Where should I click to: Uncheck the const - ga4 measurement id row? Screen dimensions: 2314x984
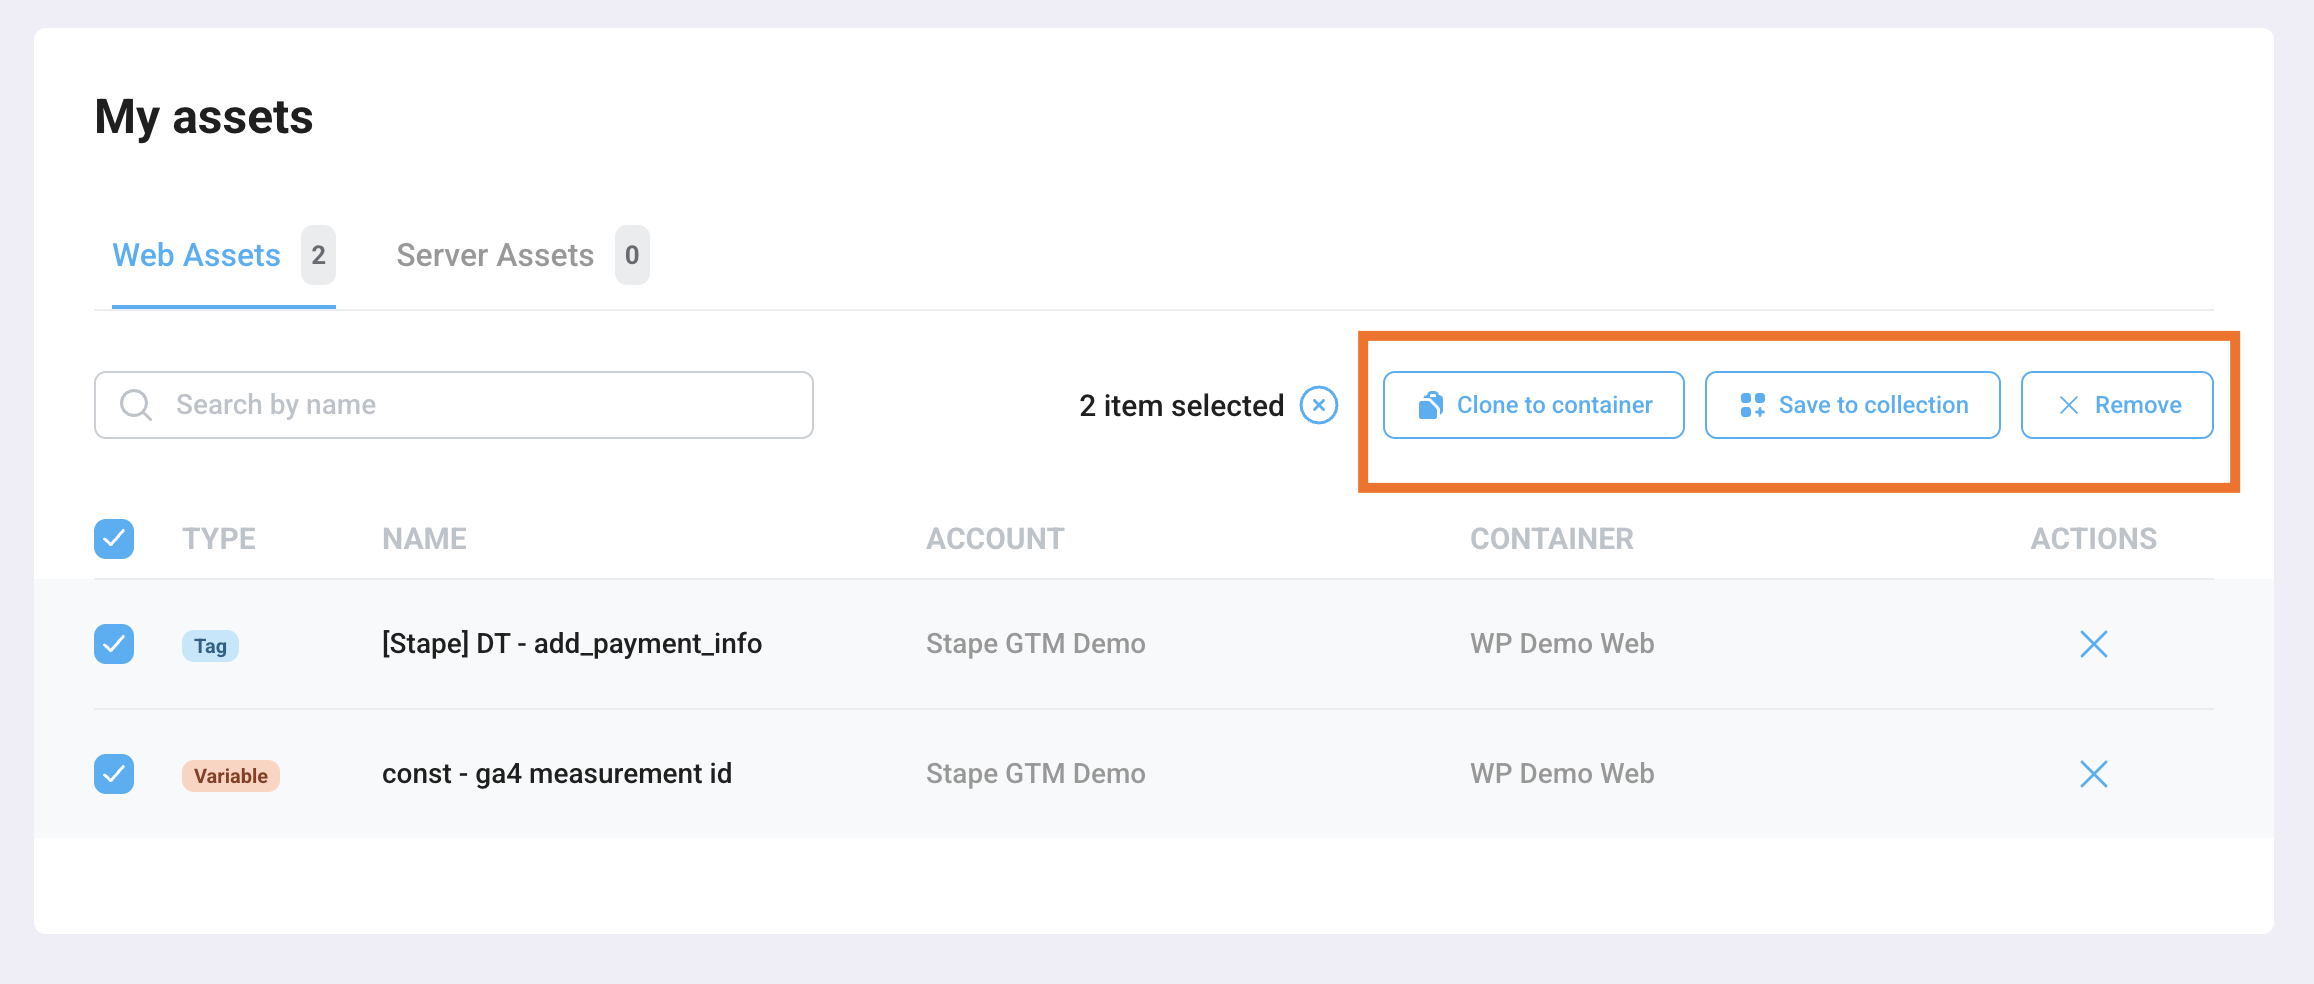pyautogui.click(x=114, y=774)
